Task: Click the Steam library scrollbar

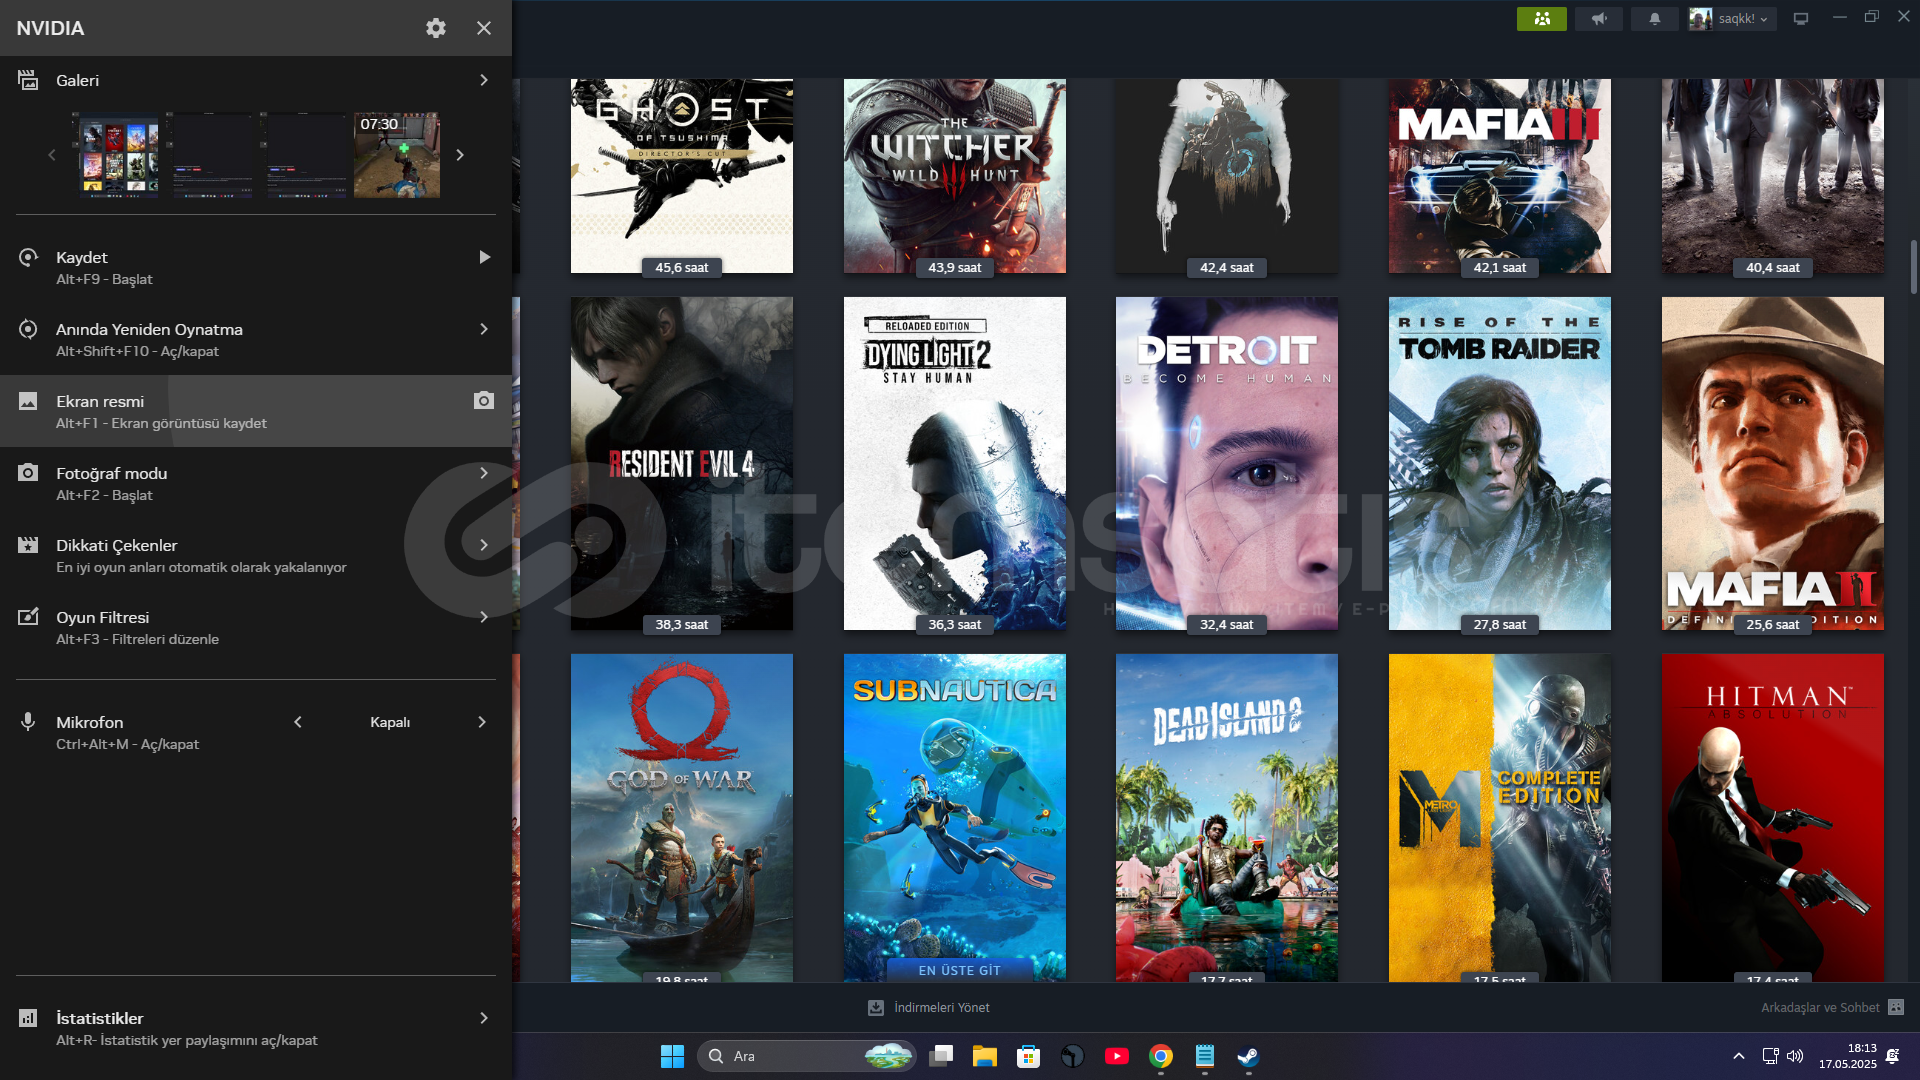Action: pos(1913,266)
